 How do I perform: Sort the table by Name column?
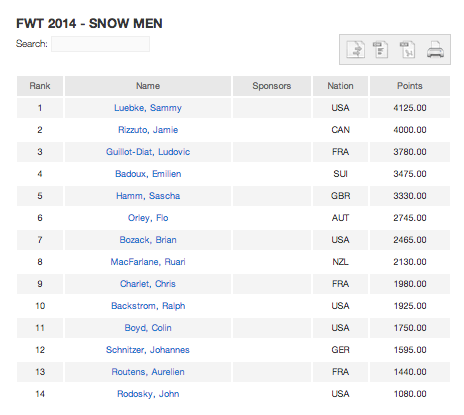coord(148,86)
